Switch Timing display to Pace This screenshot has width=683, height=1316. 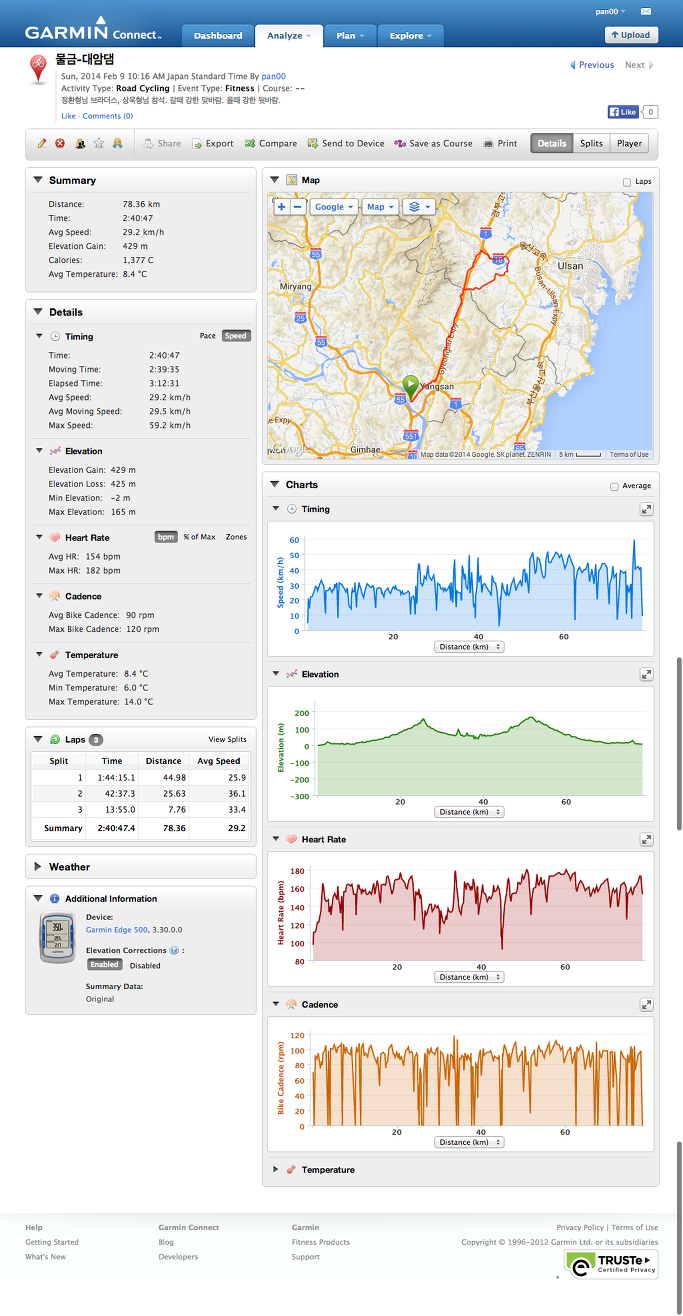[x=207, y=336]
